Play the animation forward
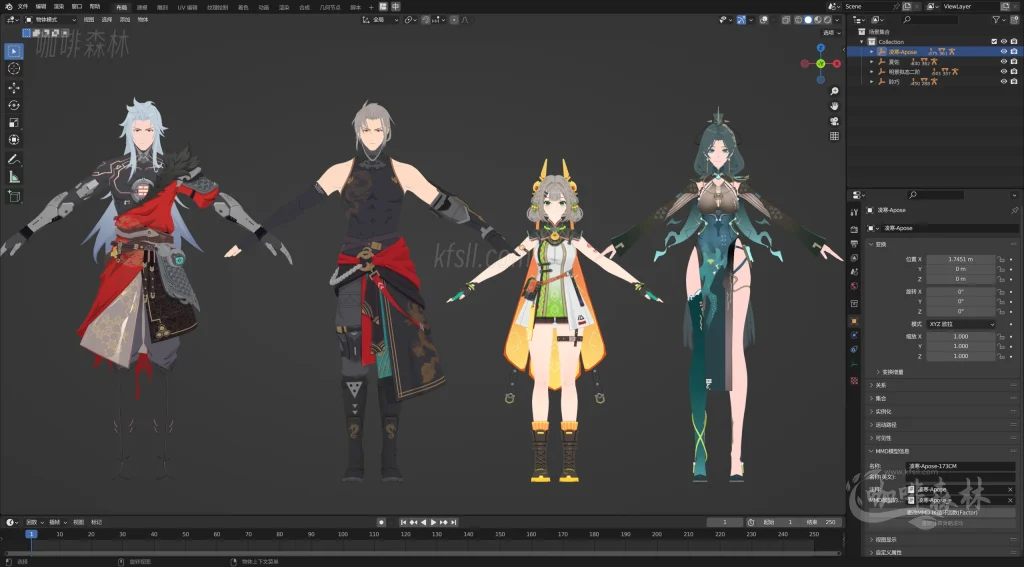 click(x=433, y=523)
